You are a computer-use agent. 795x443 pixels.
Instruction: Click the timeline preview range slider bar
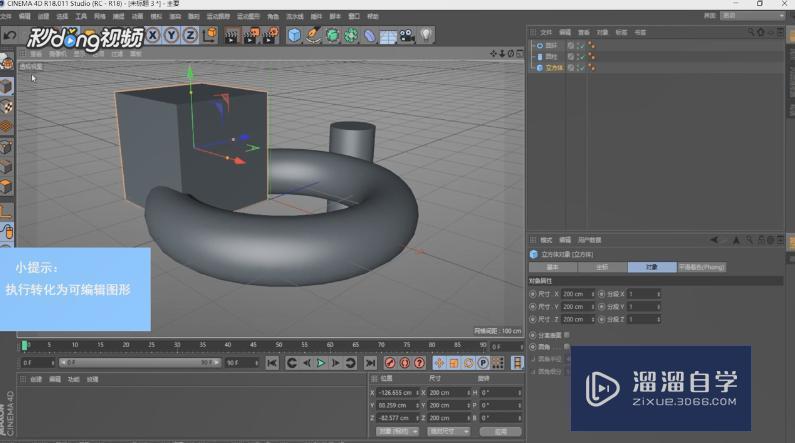140,363
